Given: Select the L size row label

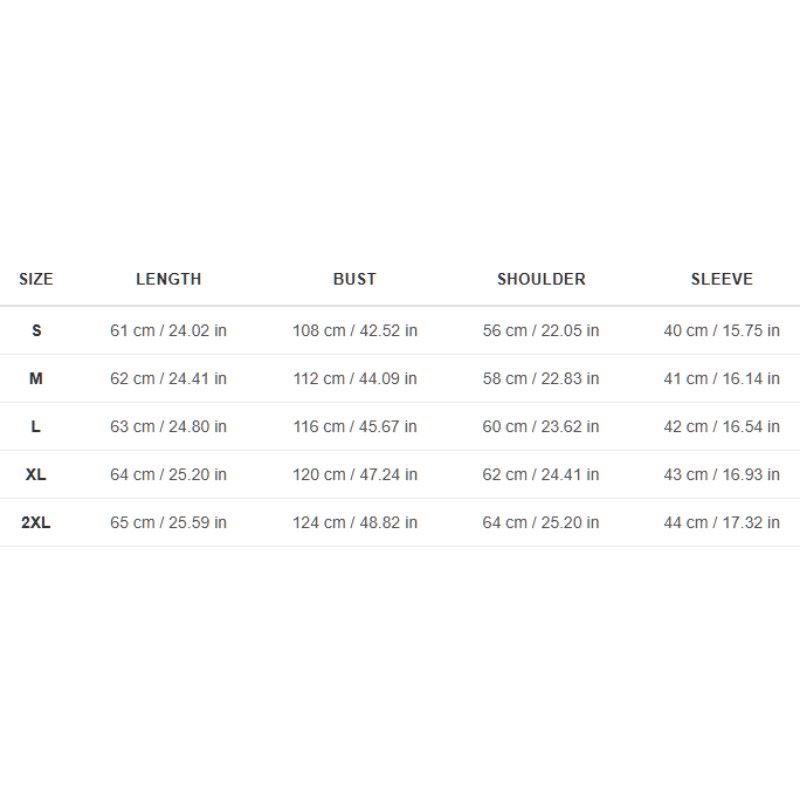Looking at the screenshot, I should click(x=36, y=427).
